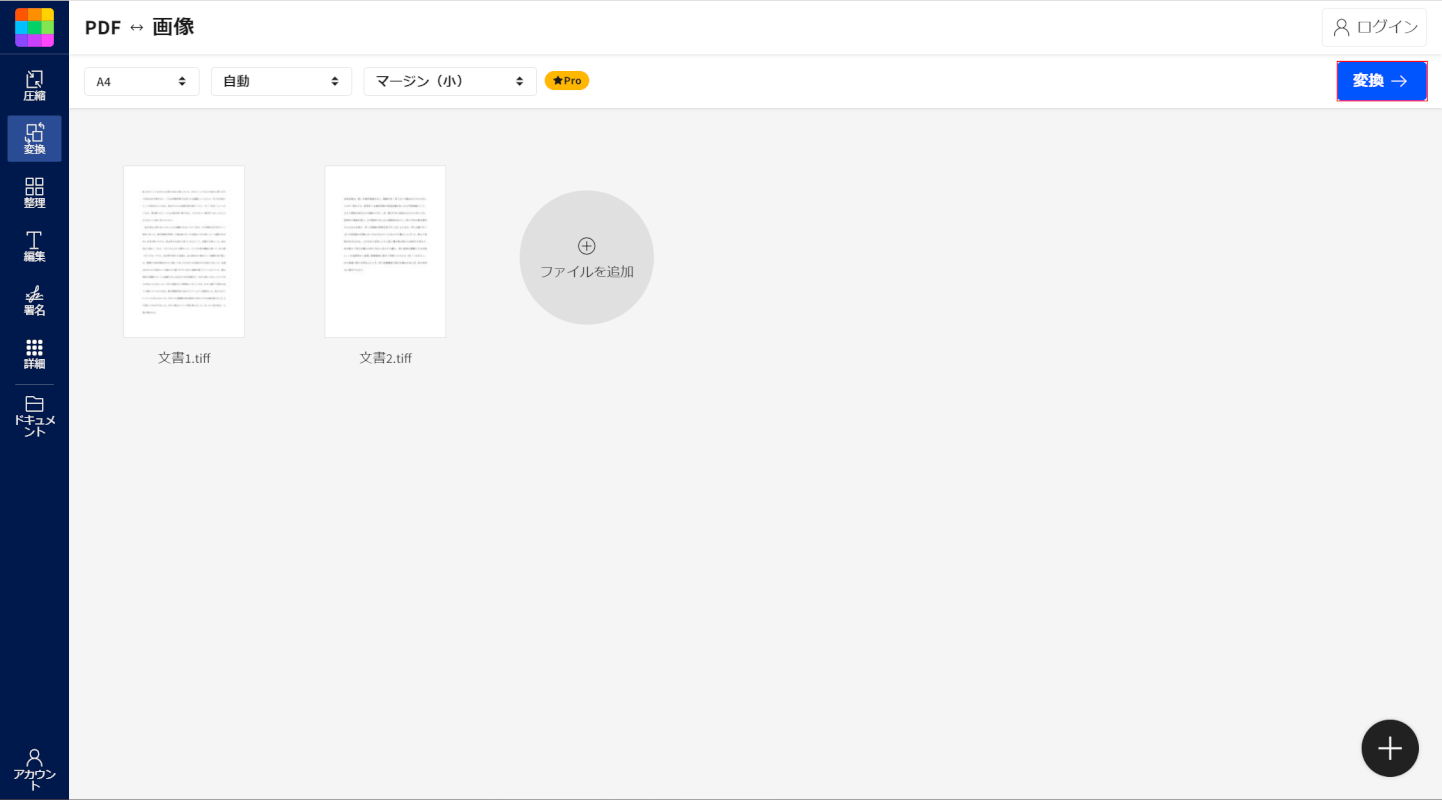Select the 文書2.tiff thumbnail
1442x800 pixels.
[385, 251]
